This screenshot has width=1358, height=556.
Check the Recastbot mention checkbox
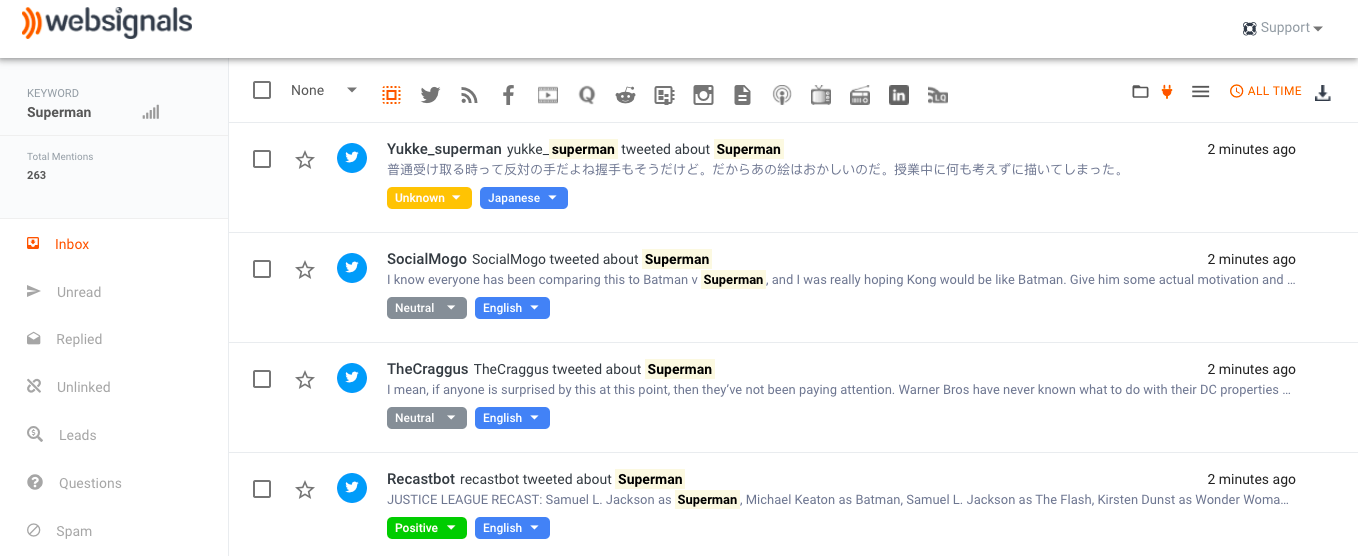tap(262, 489)
